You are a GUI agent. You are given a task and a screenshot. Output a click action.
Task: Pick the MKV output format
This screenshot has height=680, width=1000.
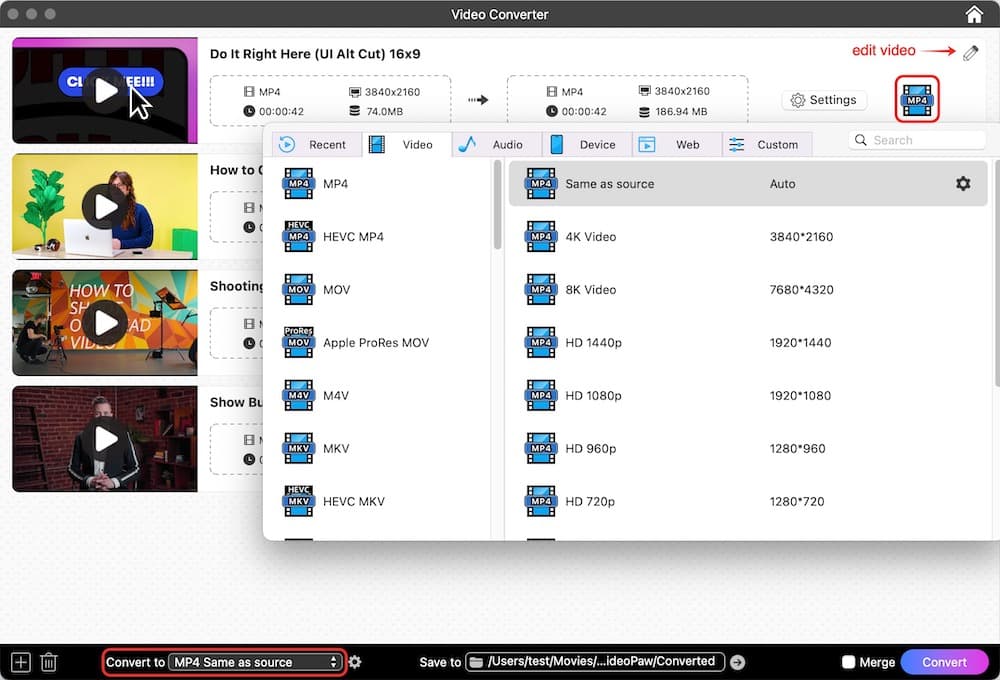tap(337, 448)
